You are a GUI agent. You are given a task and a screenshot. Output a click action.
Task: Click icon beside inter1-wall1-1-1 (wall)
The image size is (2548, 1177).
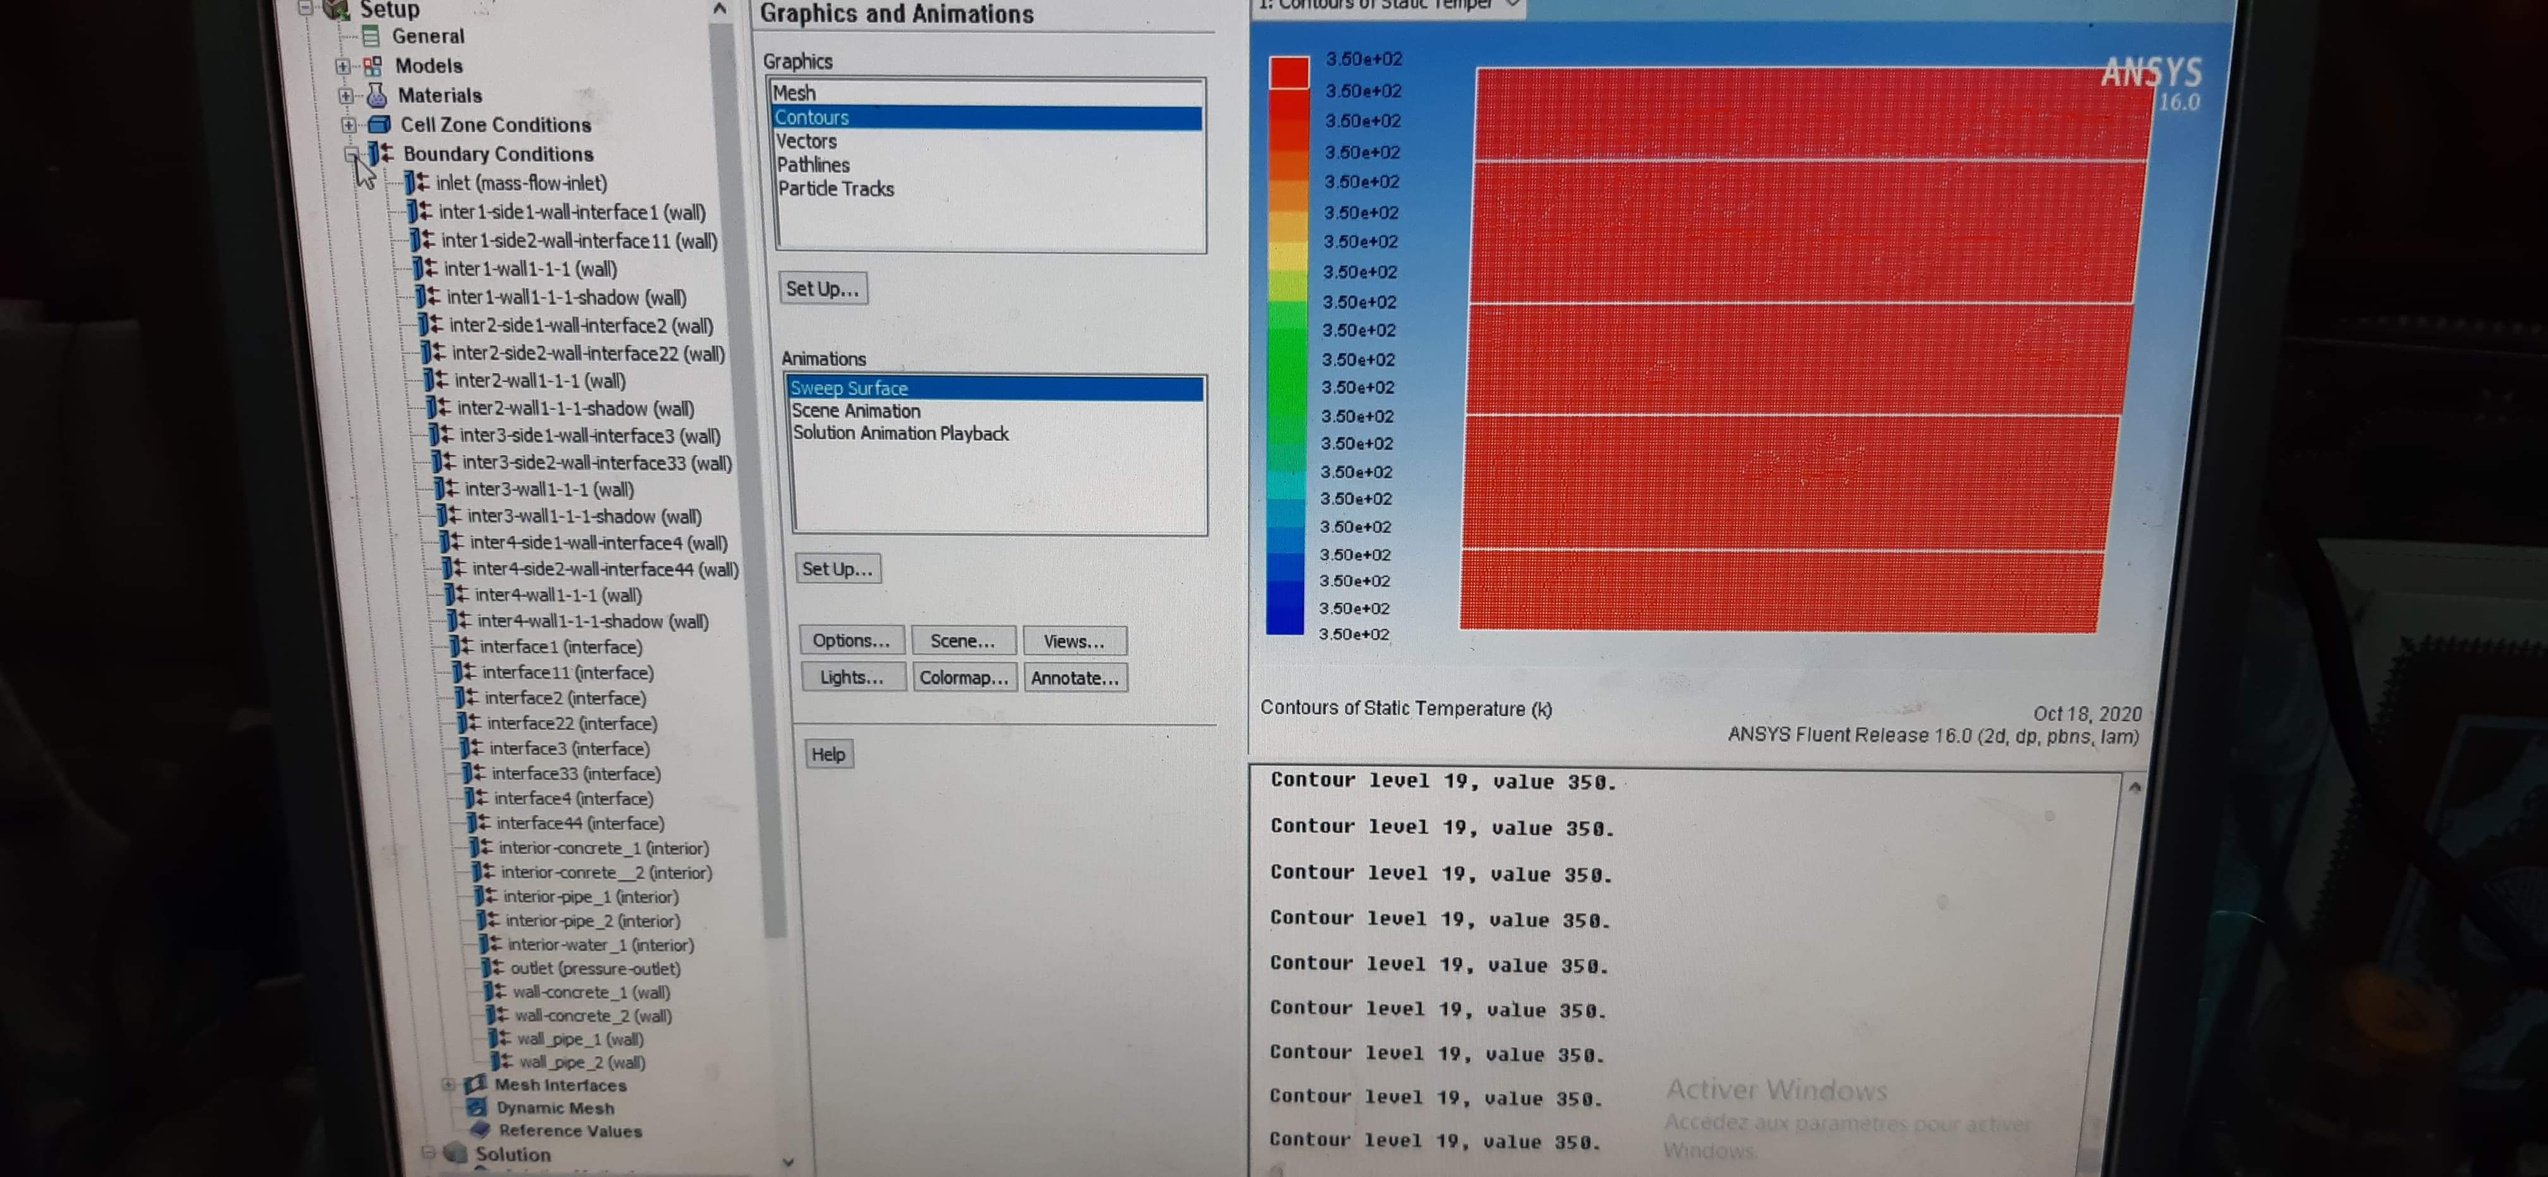425,269
